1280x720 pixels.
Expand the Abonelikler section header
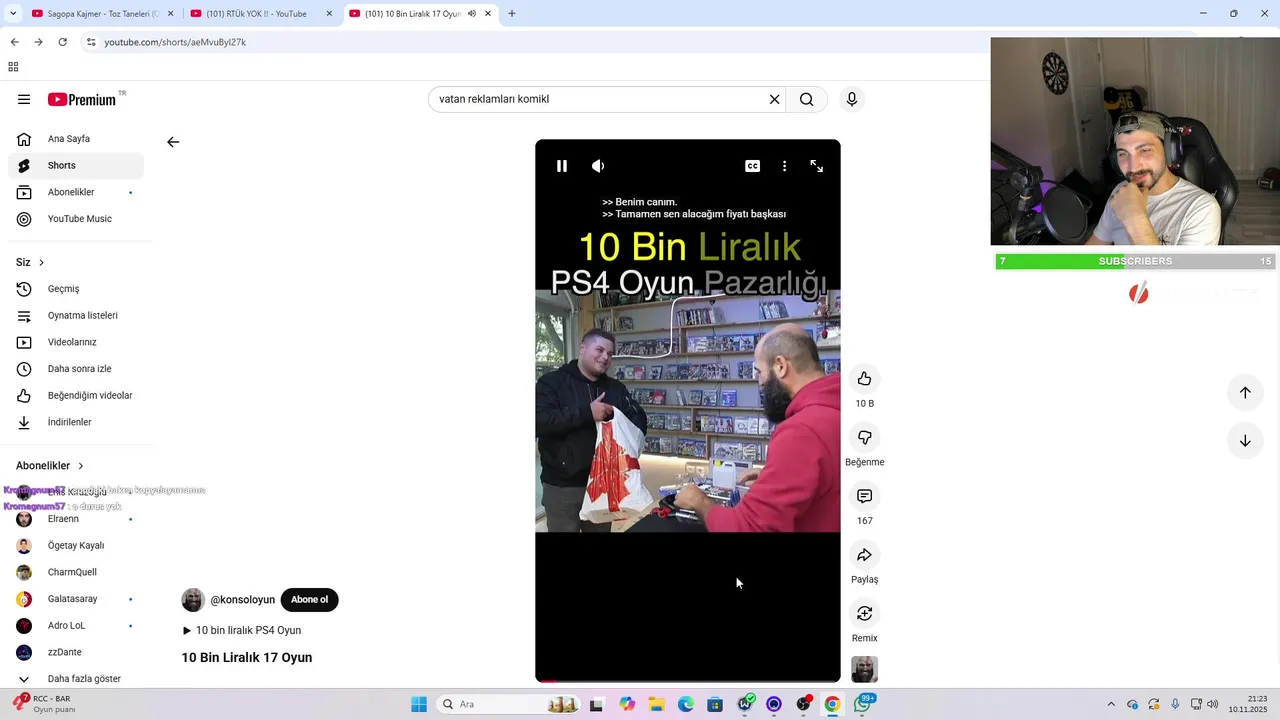50,466
